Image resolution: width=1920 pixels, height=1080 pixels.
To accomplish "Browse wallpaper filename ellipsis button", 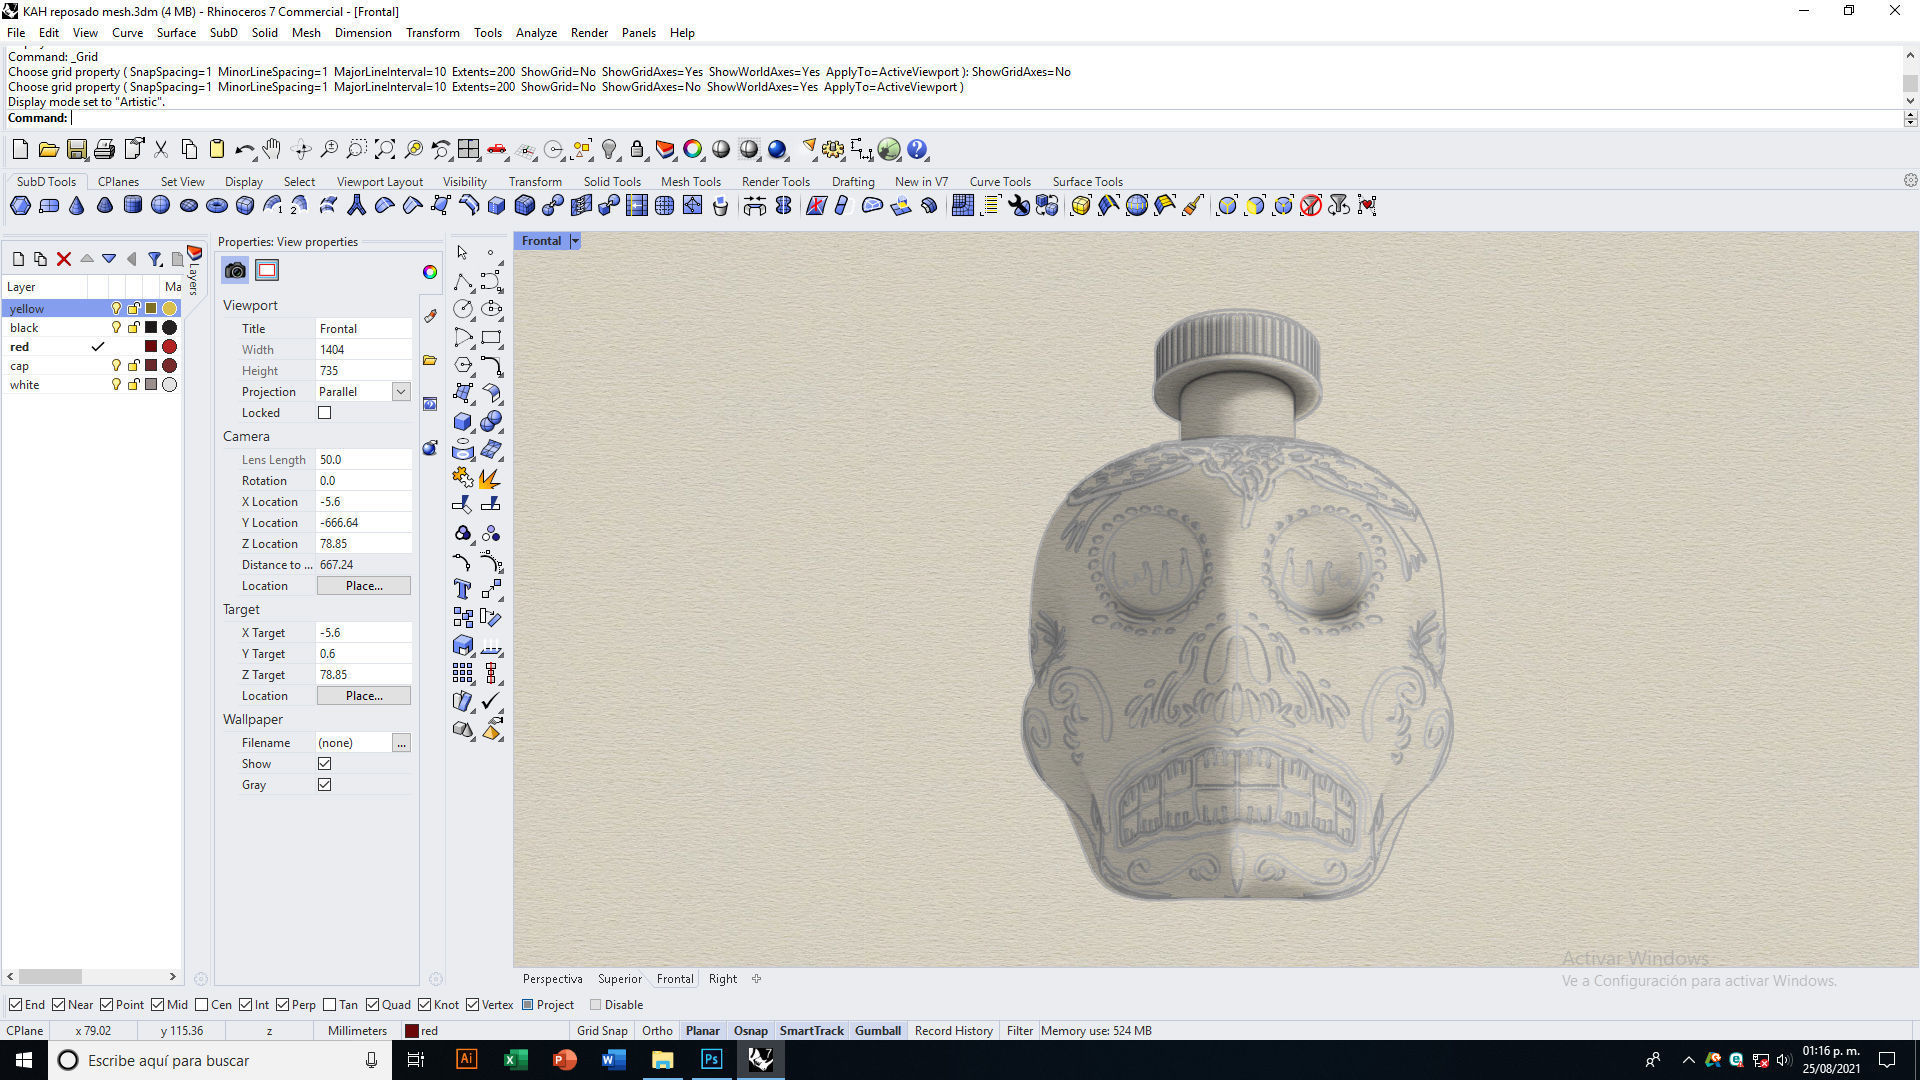I will [x=401, y=743].
